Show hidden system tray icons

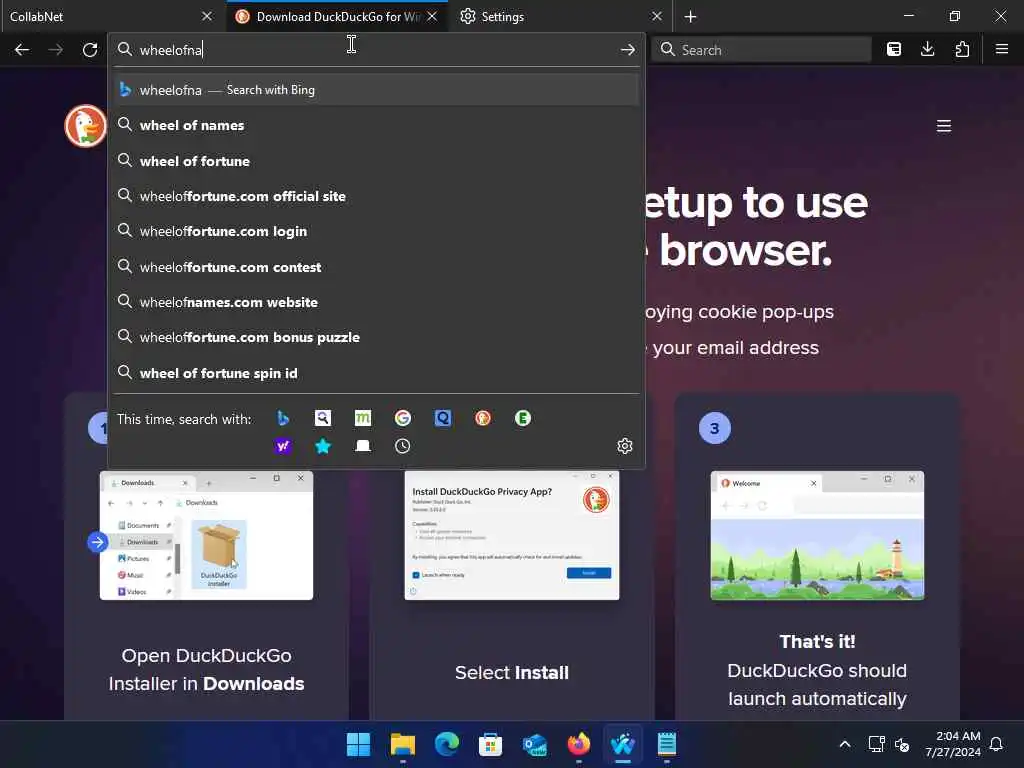click(x=844, y=744)
